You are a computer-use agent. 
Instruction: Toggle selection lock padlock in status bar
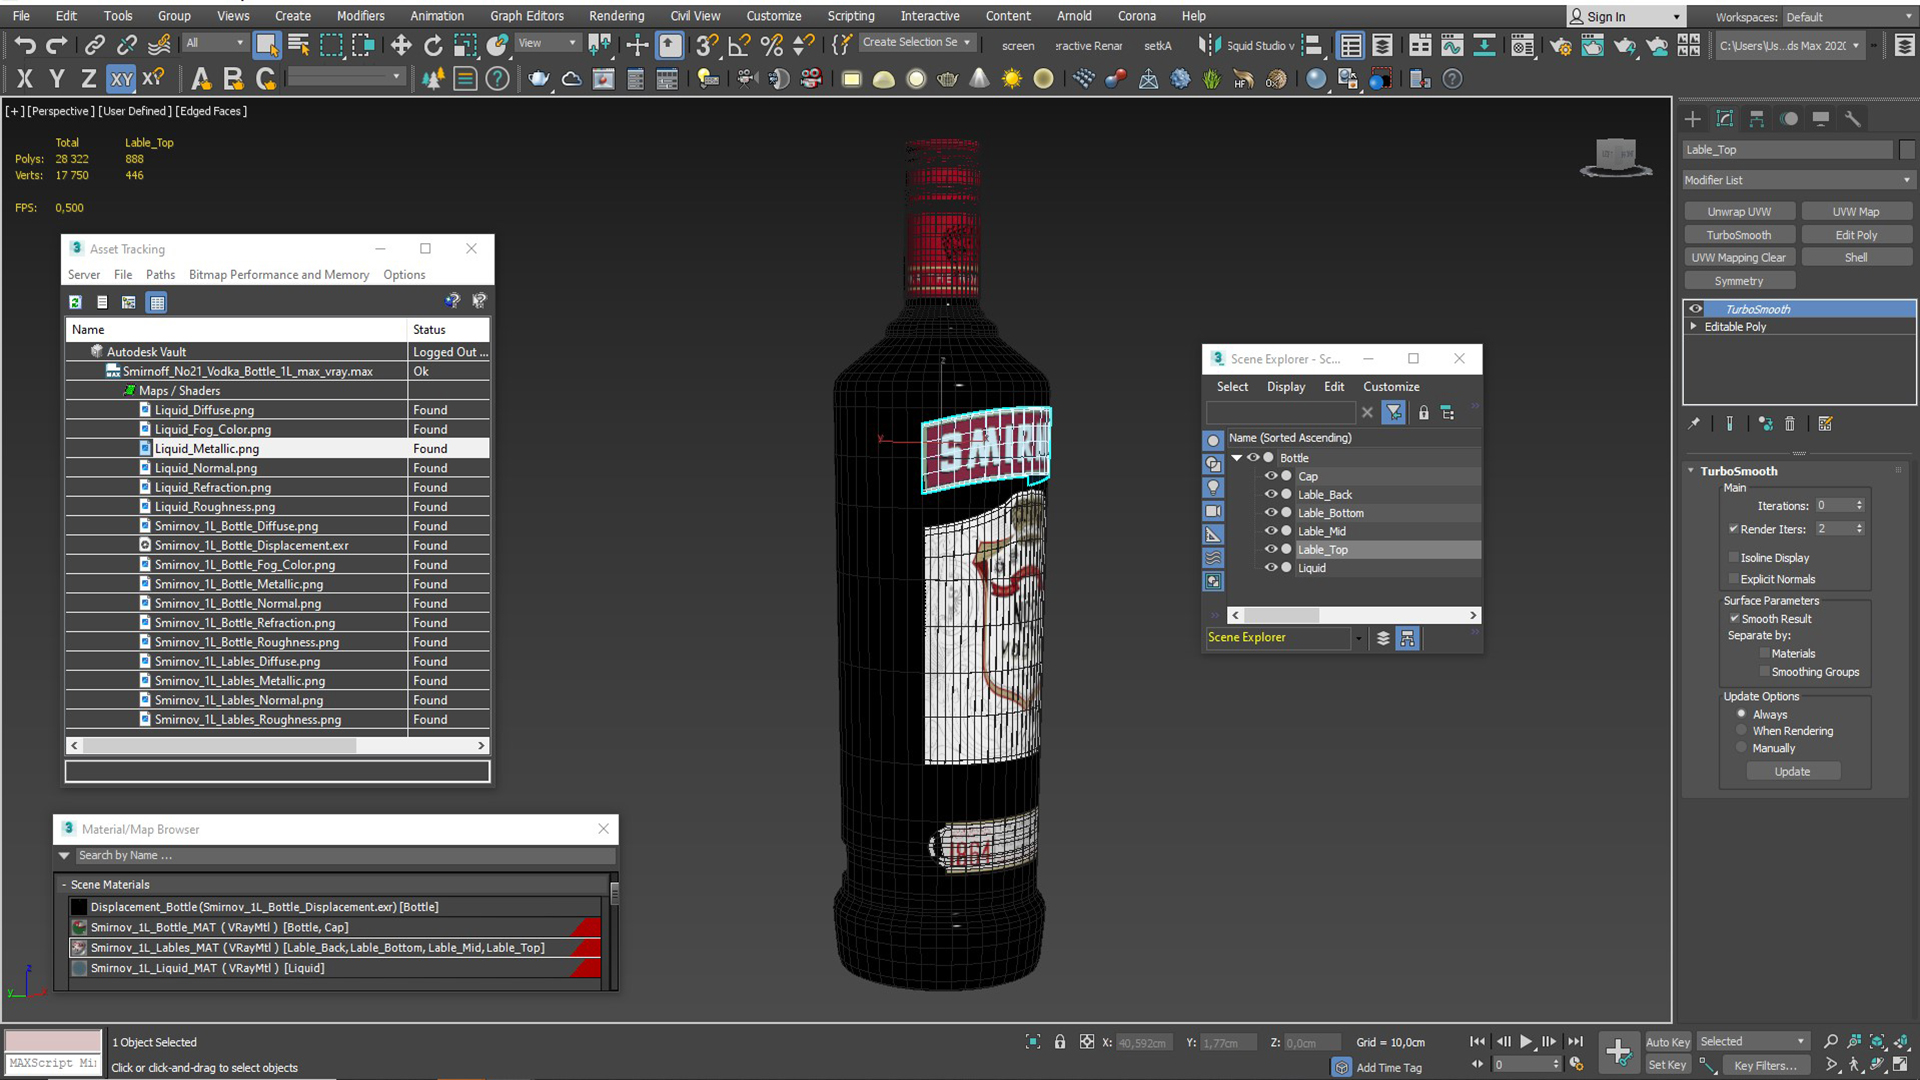click(1059, 1042)
